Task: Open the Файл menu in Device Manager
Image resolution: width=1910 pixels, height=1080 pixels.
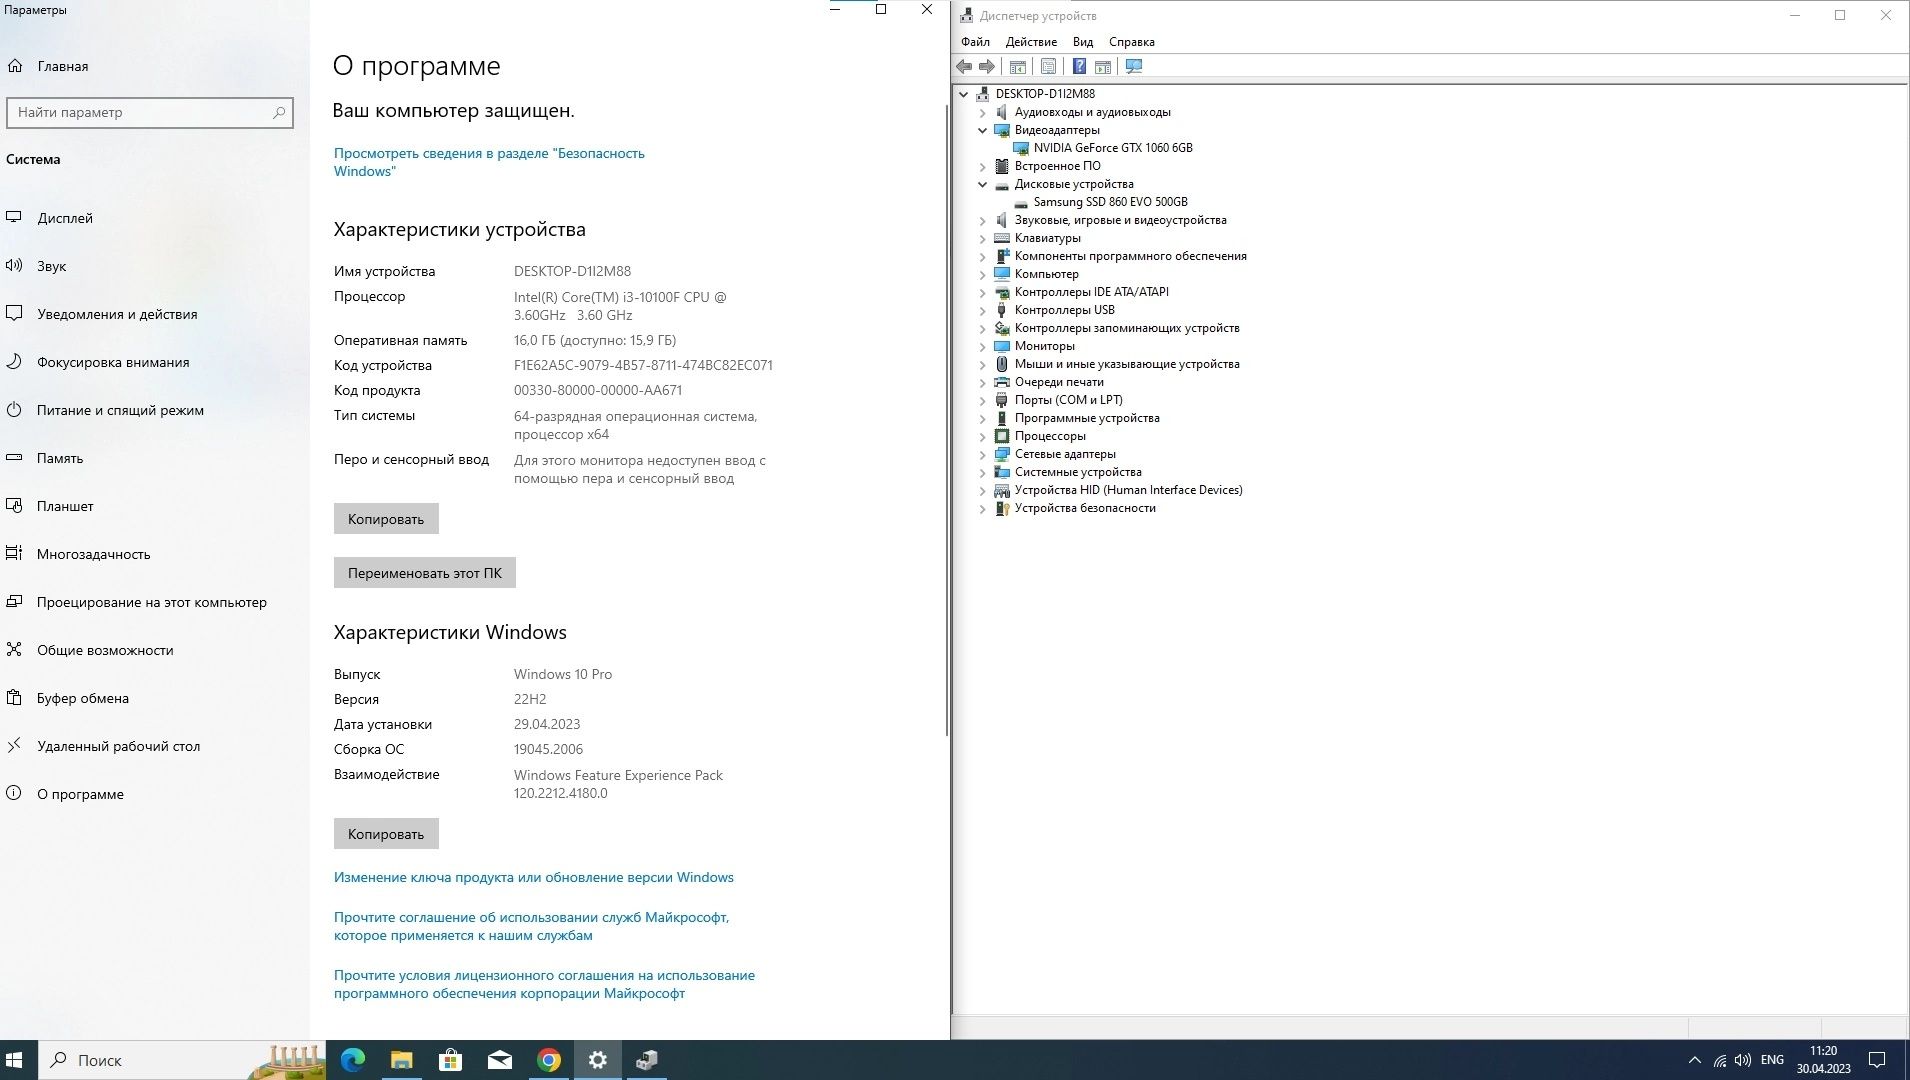Action: [975, 42]
